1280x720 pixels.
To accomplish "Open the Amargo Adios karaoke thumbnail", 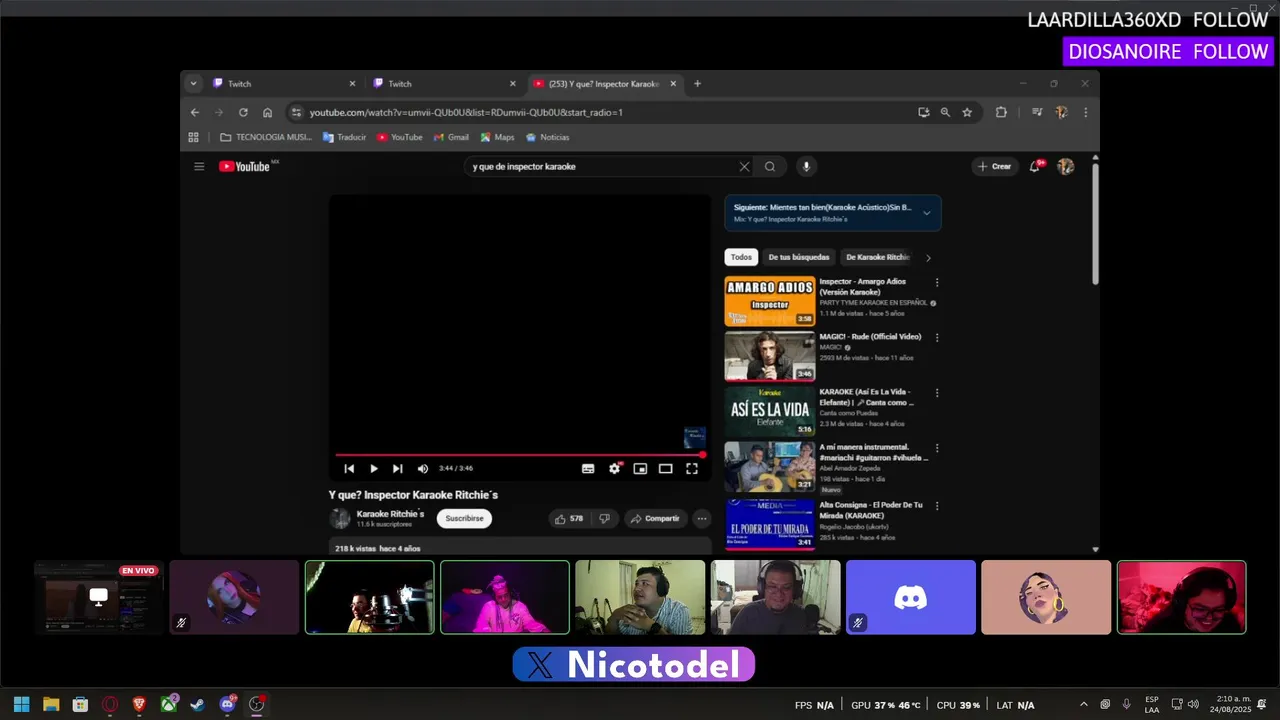I will pos(770,301).
